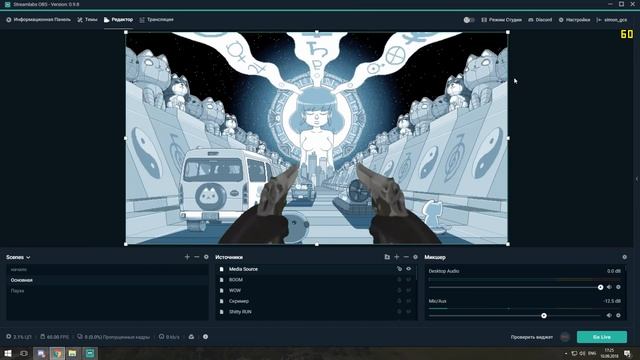Adjust the Mic/Aux volume slider
Viewport: 640px width, 360px height.
(x=515, y=316)
